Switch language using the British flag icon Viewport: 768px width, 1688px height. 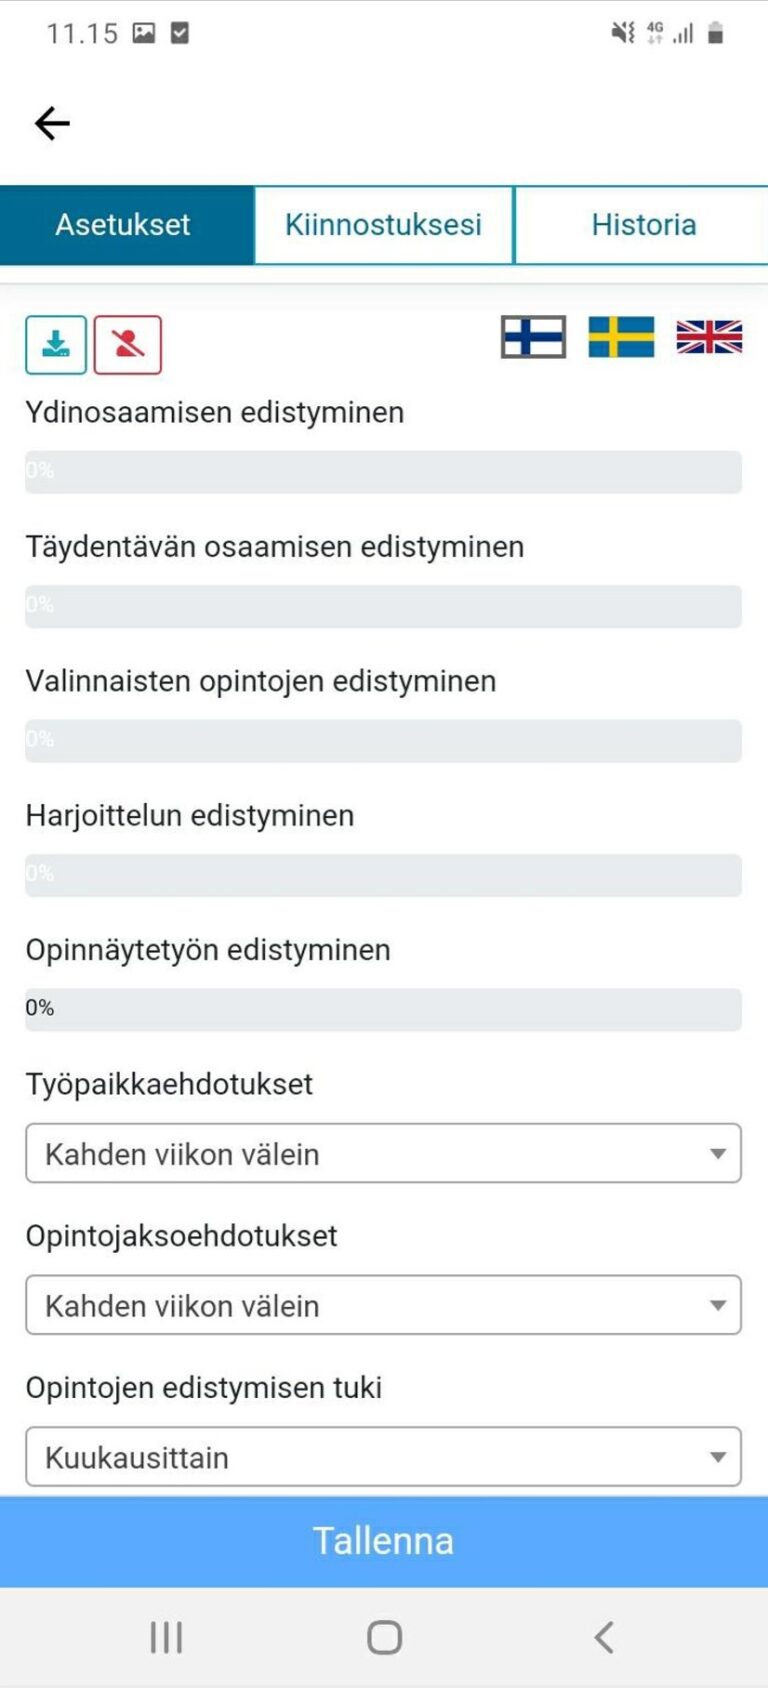pyautogui.click(x=710, y=338)
